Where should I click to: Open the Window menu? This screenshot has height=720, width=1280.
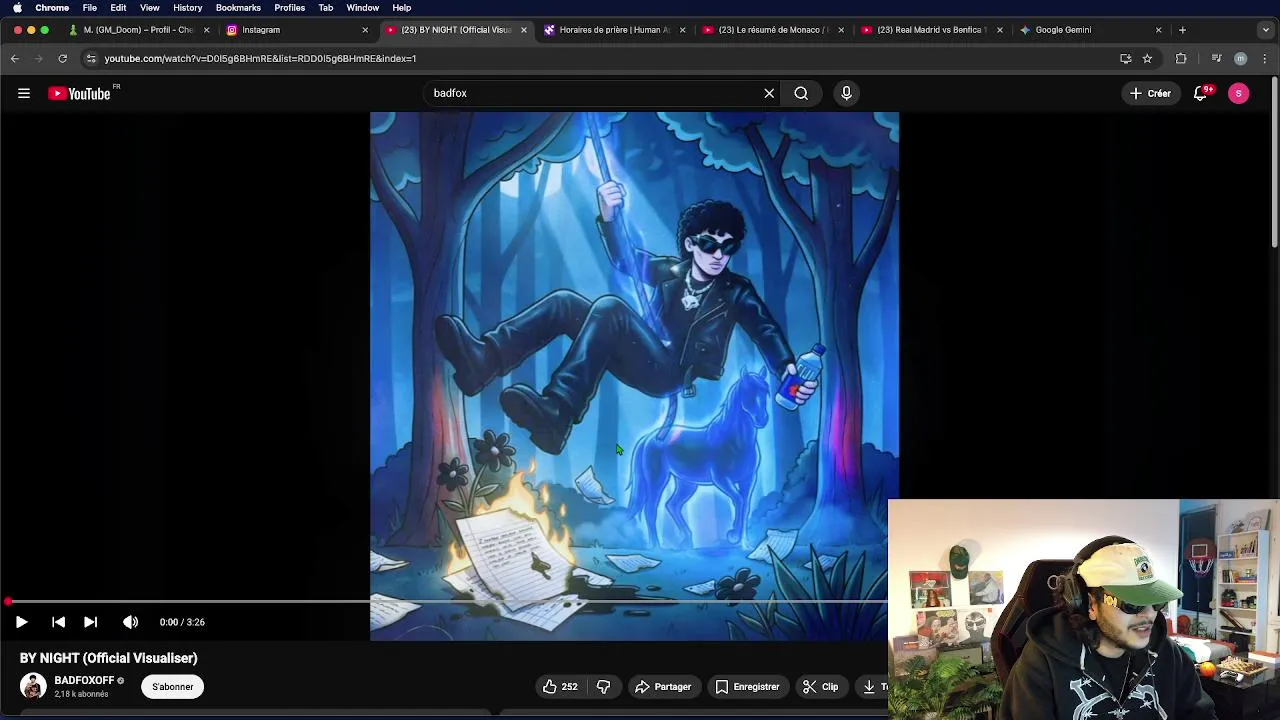coord(362,8)
